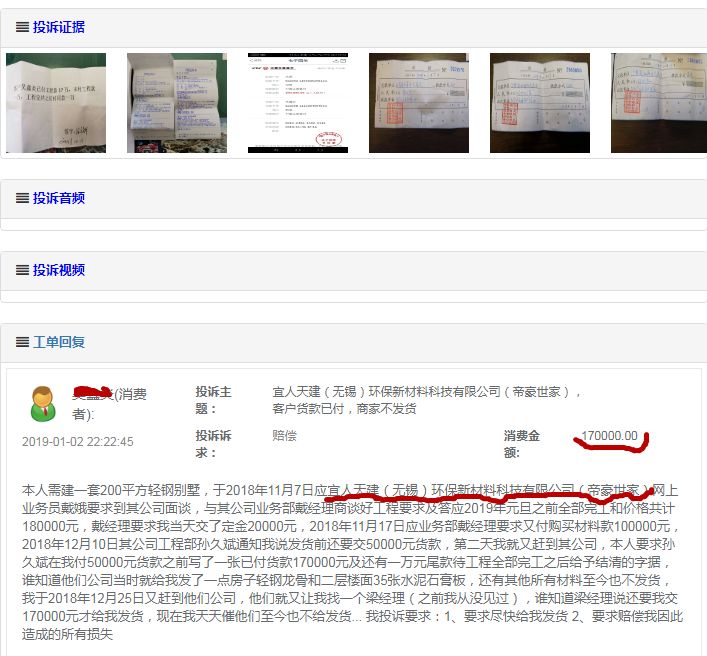Click the list icon beside 投诉证据
Image resolution: width=707 pixels, height=656 pixels.
tap(22, 27)
